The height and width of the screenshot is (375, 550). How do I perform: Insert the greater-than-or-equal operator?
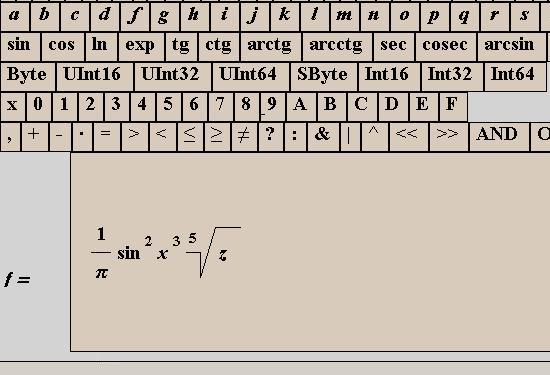217,137
